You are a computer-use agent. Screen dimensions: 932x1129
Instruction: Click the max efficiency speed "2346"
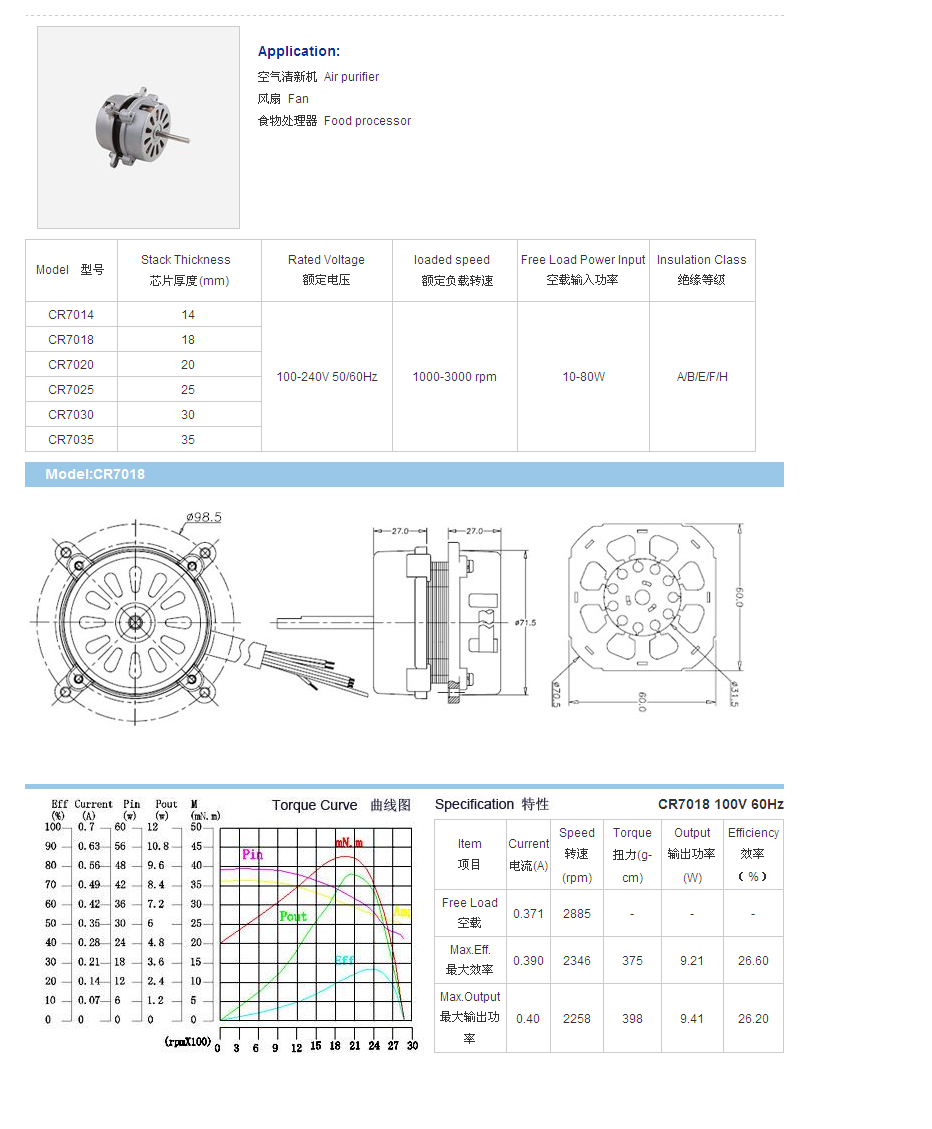point(577,961)
